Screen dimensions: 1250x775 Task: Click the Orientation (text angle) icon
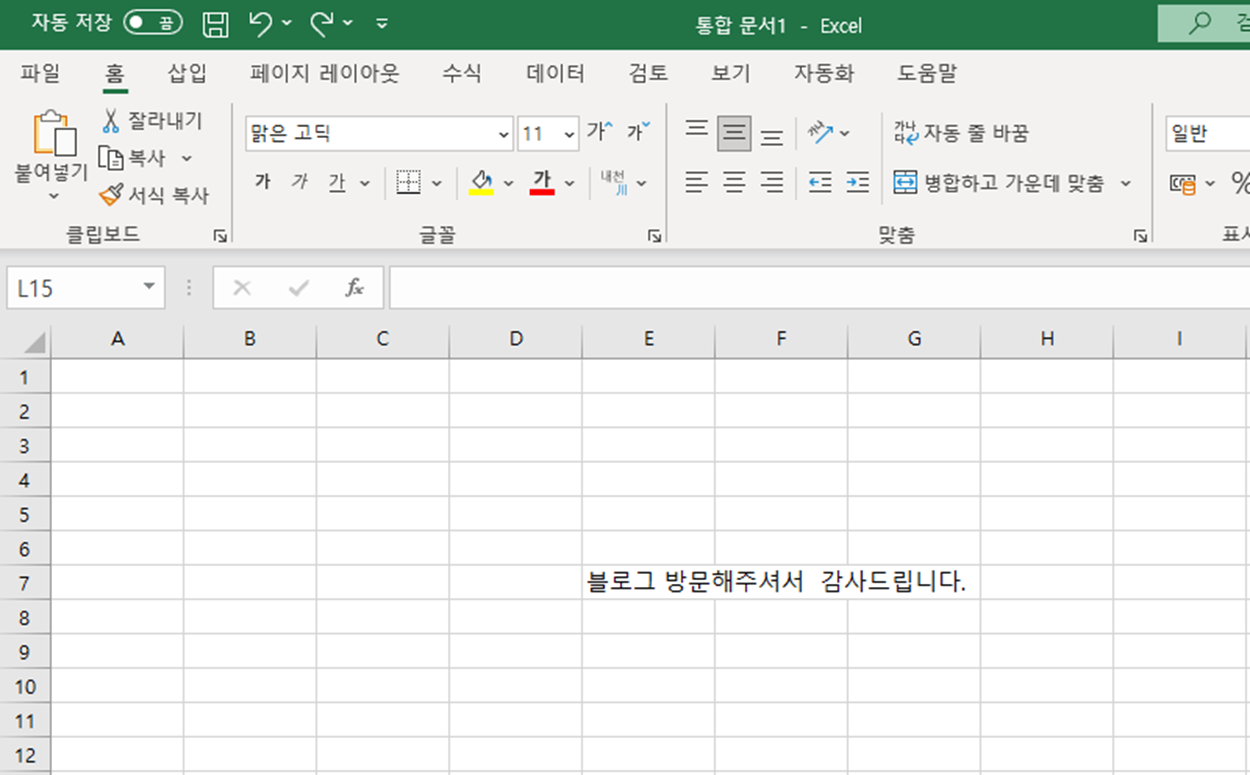[x=821, y=132]
